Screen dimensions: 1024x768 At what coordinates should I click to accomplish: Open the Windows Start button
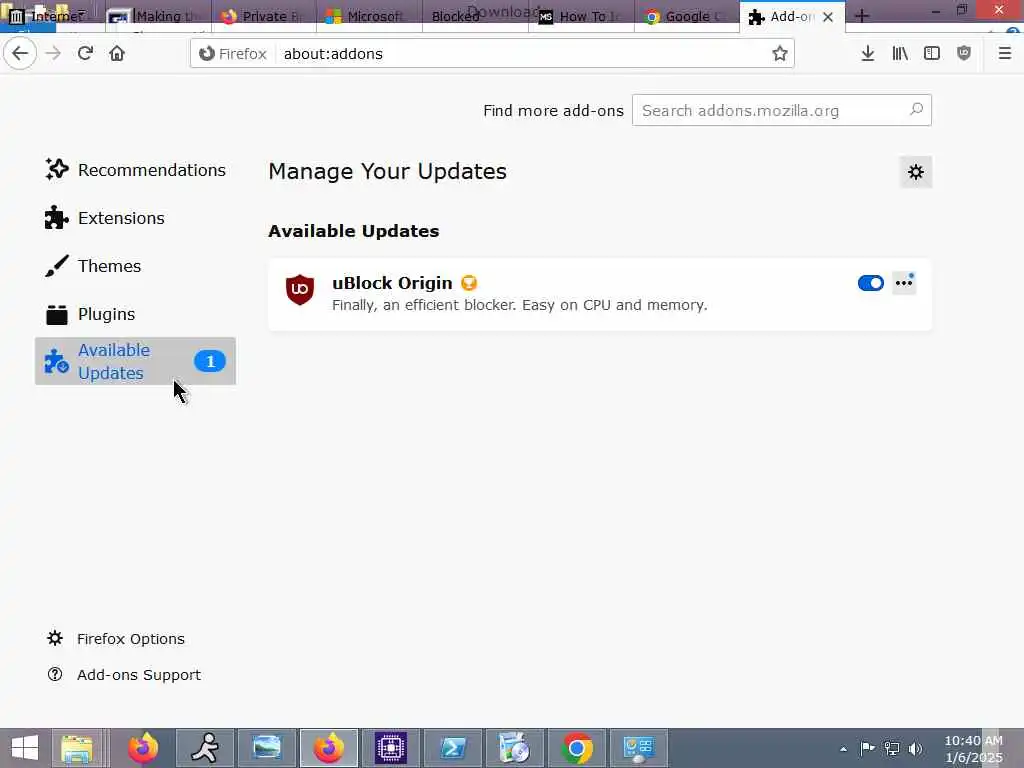tap(24, 748)
